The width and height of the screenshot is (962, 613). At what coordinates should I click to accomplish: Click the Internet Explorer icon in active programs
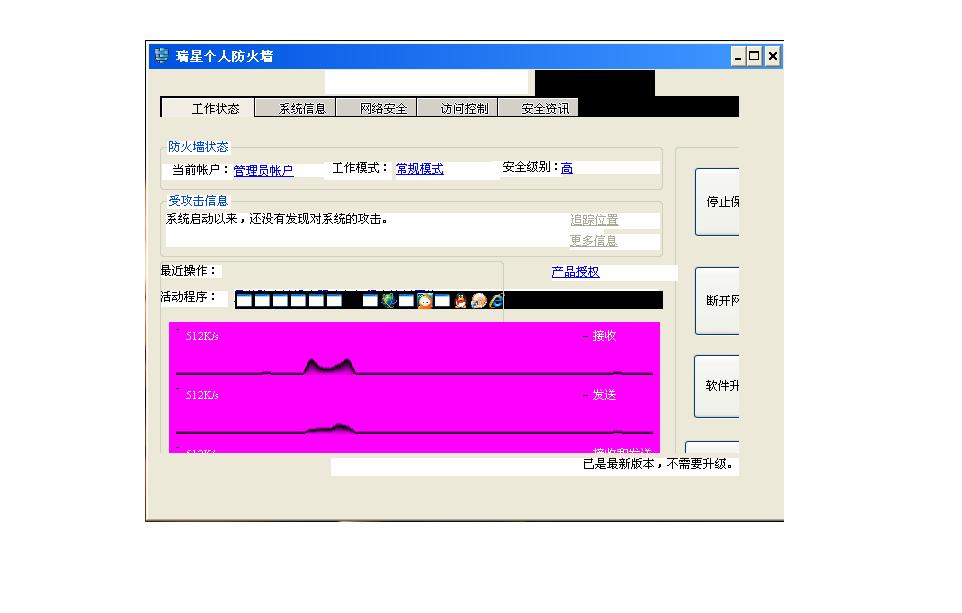496,300
